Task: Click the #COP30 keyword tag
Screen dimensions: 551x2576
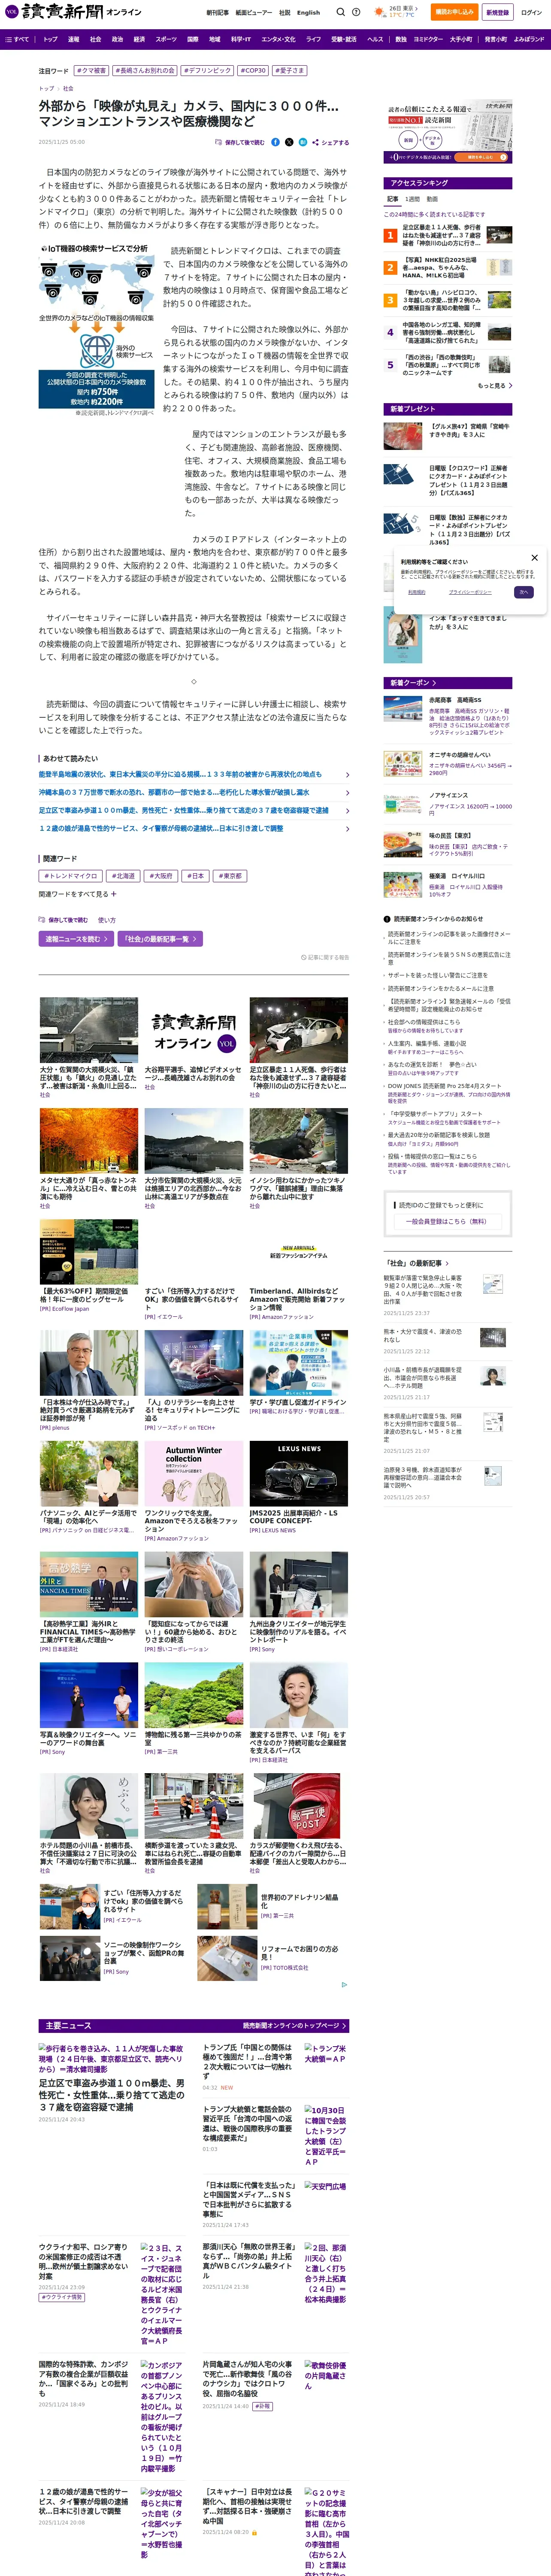Action: click(x=254, y=71)
